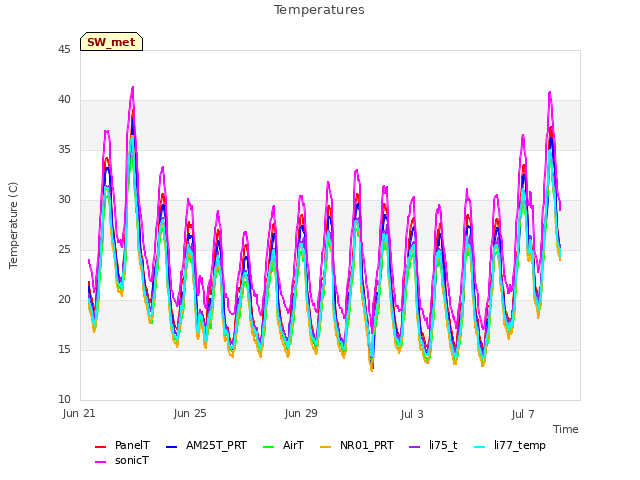Click the magenta sonicT legend swatch
Image resolution: width=640 pixels, height=480 pixels.
(100, 462)
